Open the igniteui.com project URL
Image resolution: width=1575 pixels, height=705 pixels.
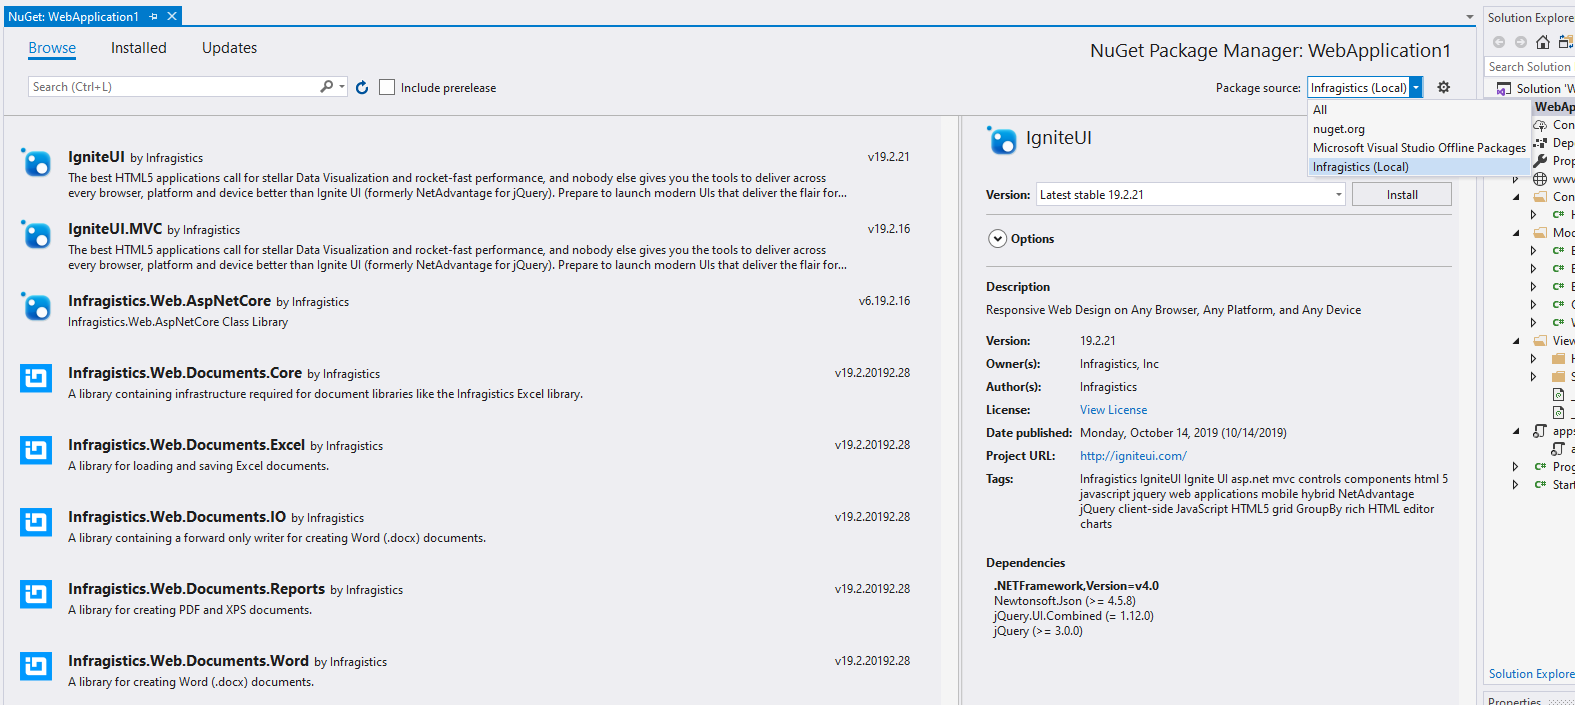point(1132,456)
